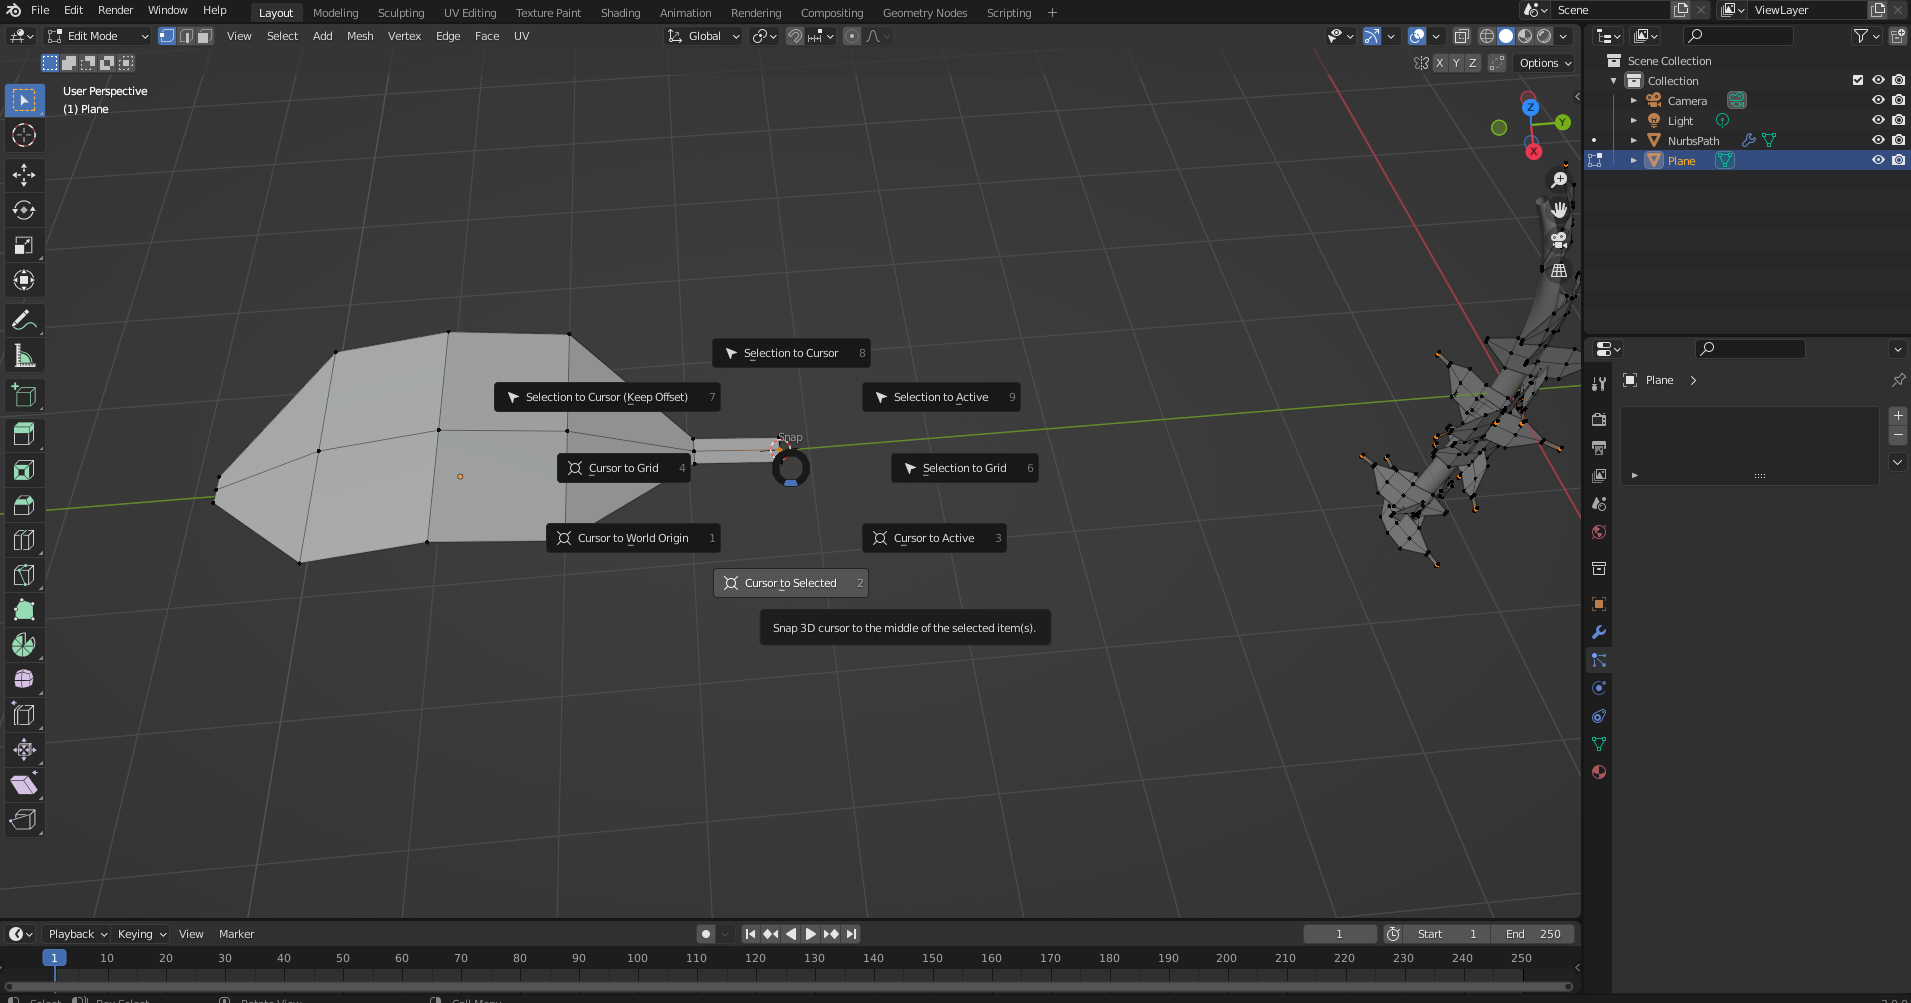The width and height of the screenshot is (1911, 1003).
Task: Jump to the timeline end frame
Action: (x=851, y=934)
